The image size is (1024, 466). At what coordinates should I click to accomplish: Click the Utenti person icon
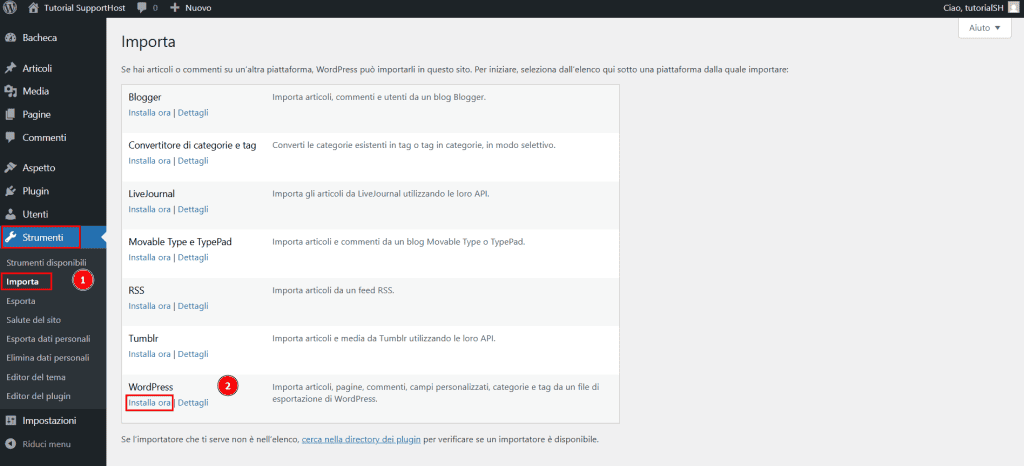[10, 214]
